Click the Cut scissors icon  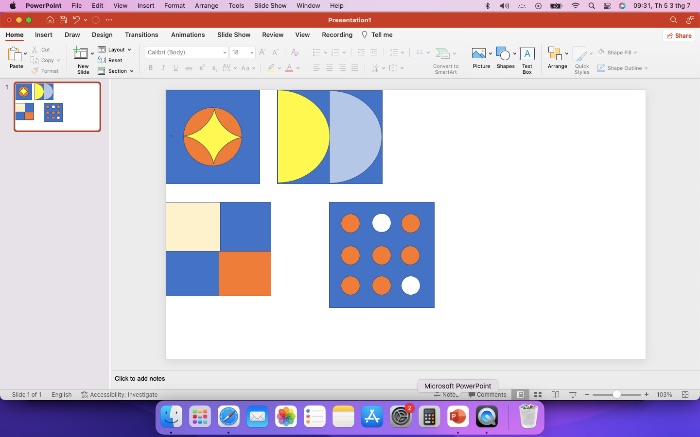click(34, 50)
